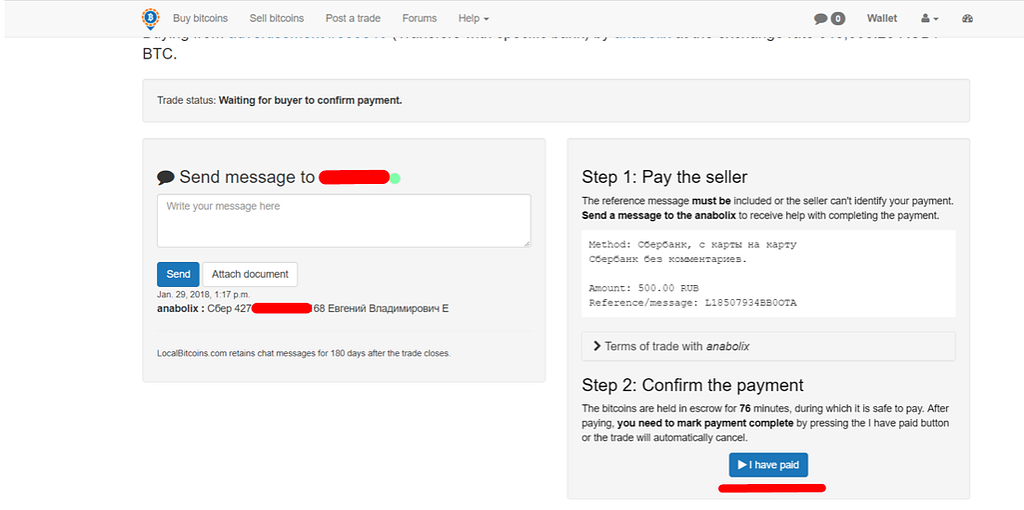Screen dimensions: 1024x510
Task: Select the Amount: 500.00 RUB line
Action: (x=644, y=288)
